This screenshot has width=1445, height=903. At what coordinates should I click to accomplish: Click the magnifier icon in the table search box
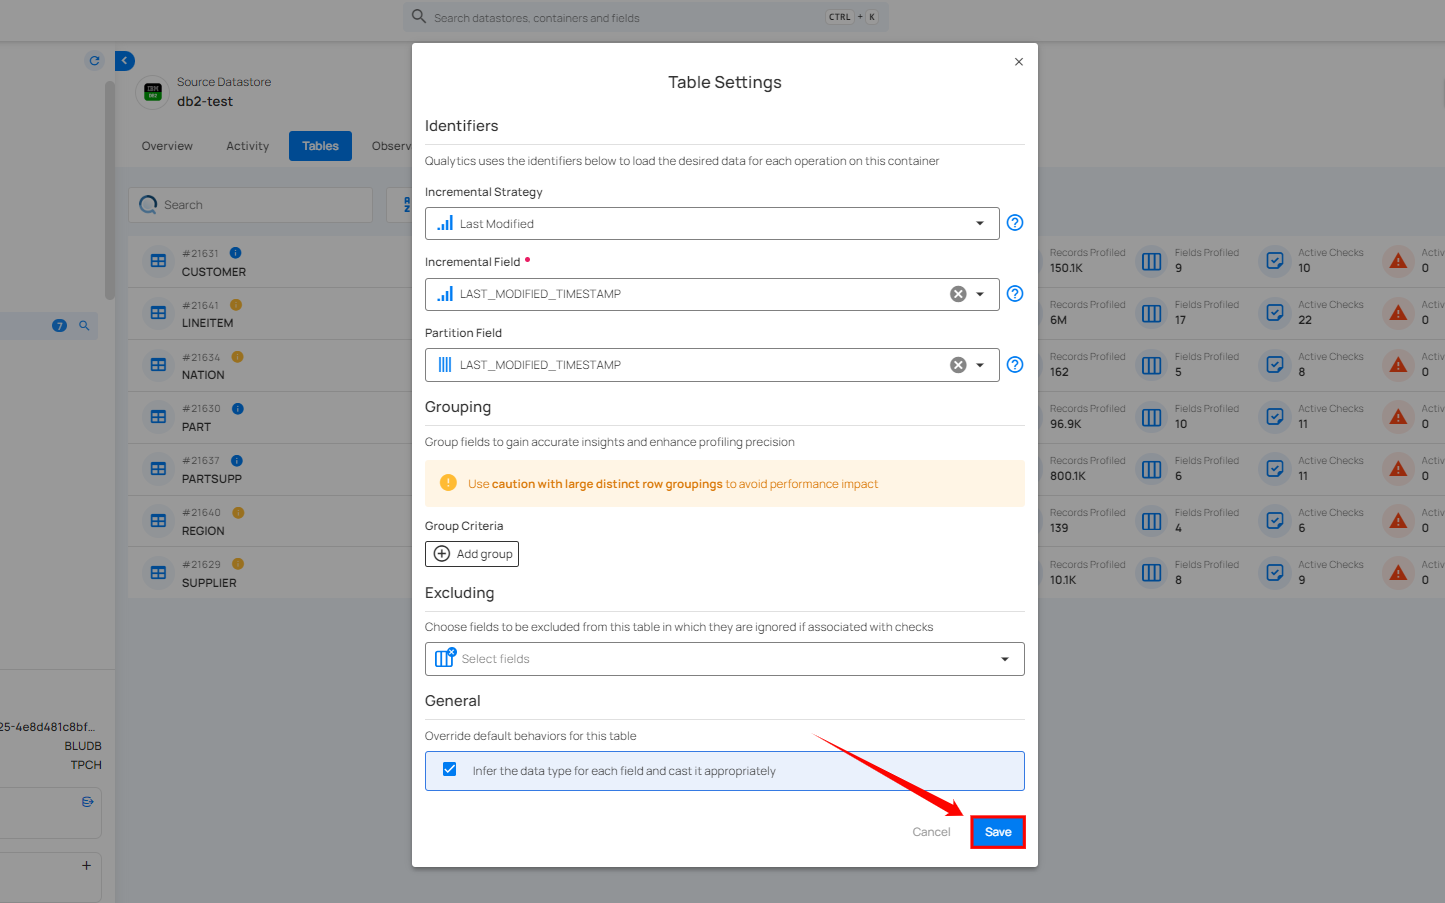(x=148, y=204)
